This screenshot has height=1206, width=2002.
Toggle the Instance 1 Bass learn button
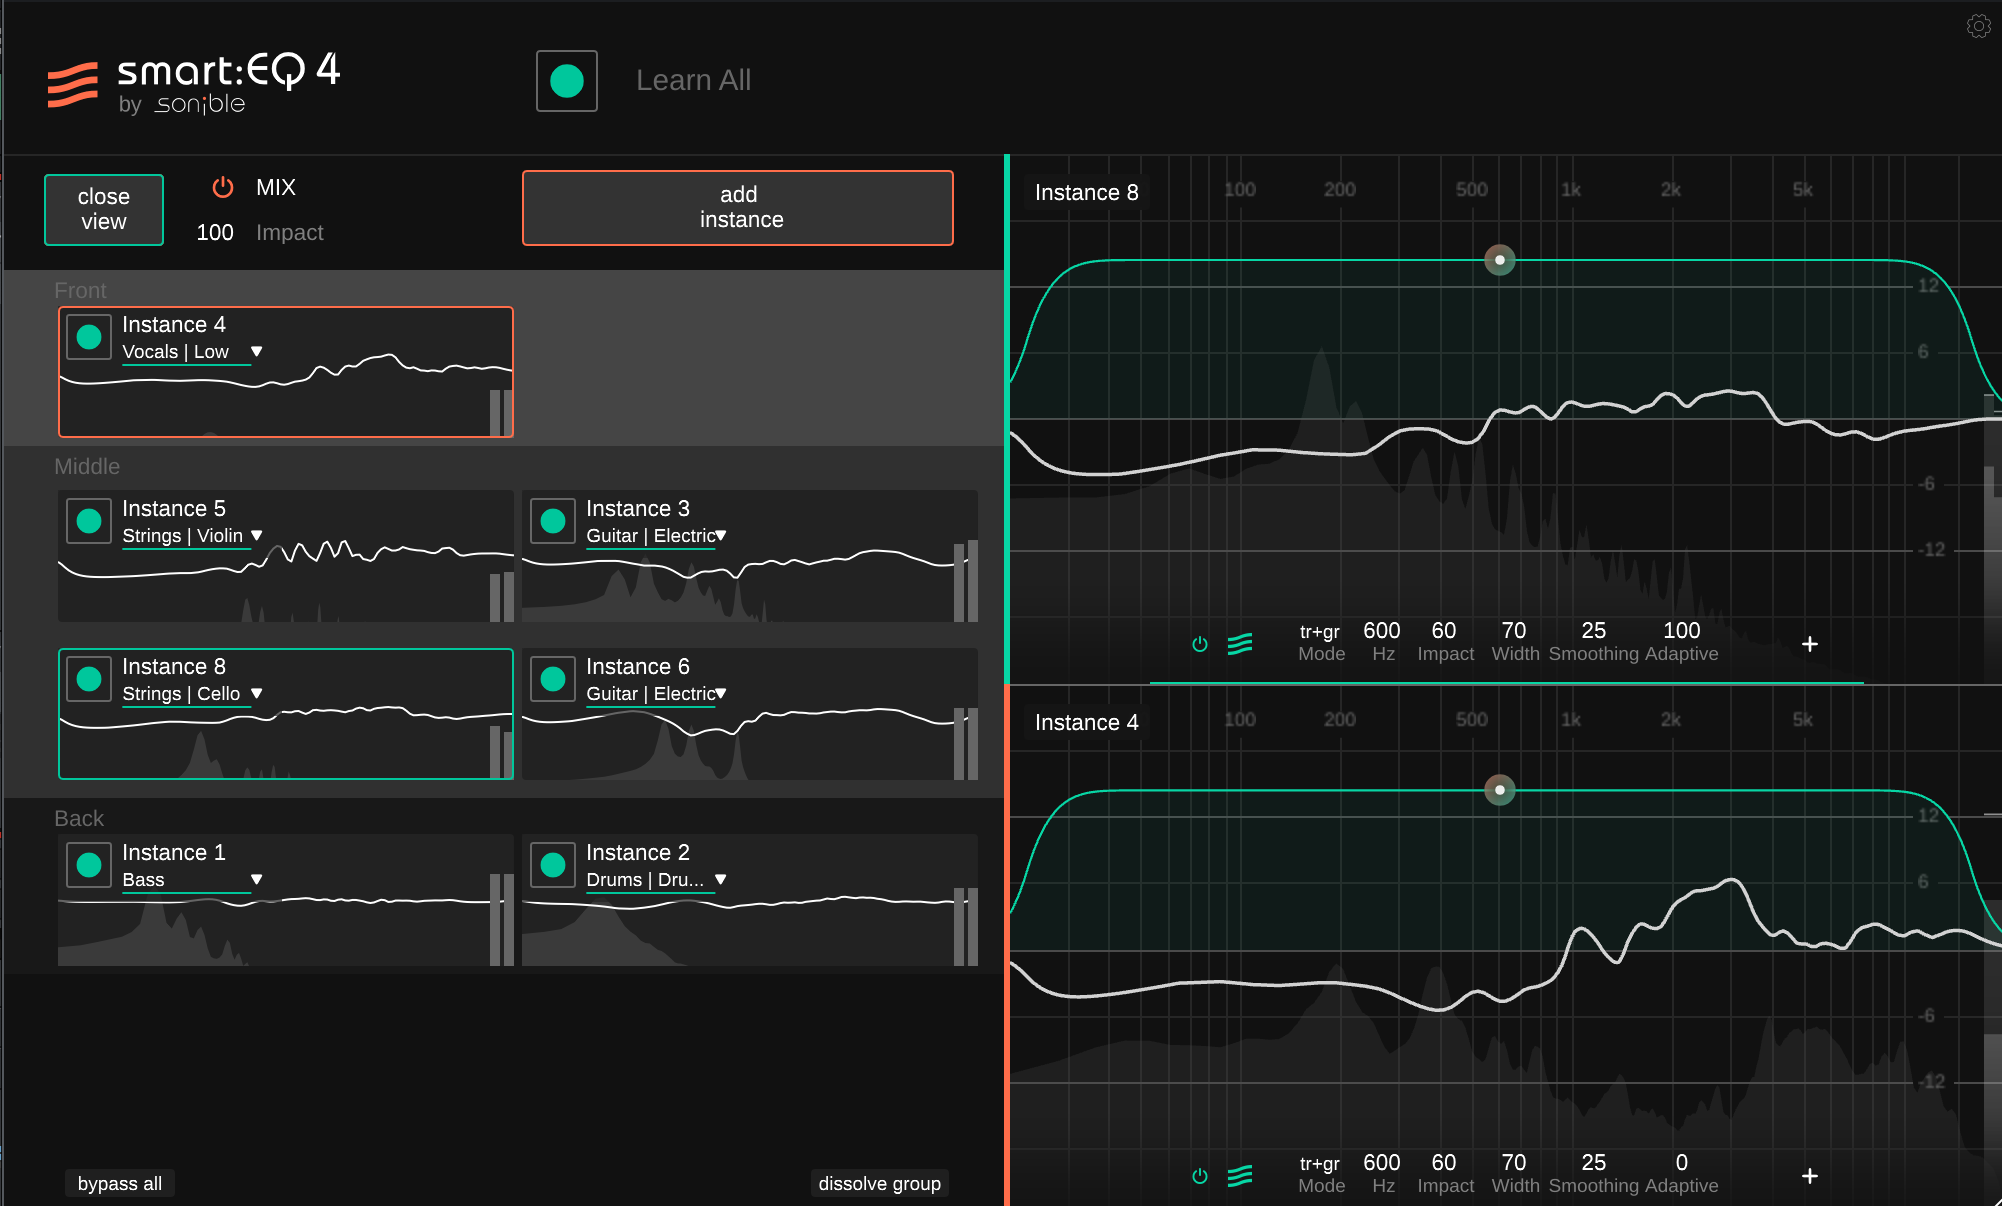pyautogui.click(x=89, y=865)
